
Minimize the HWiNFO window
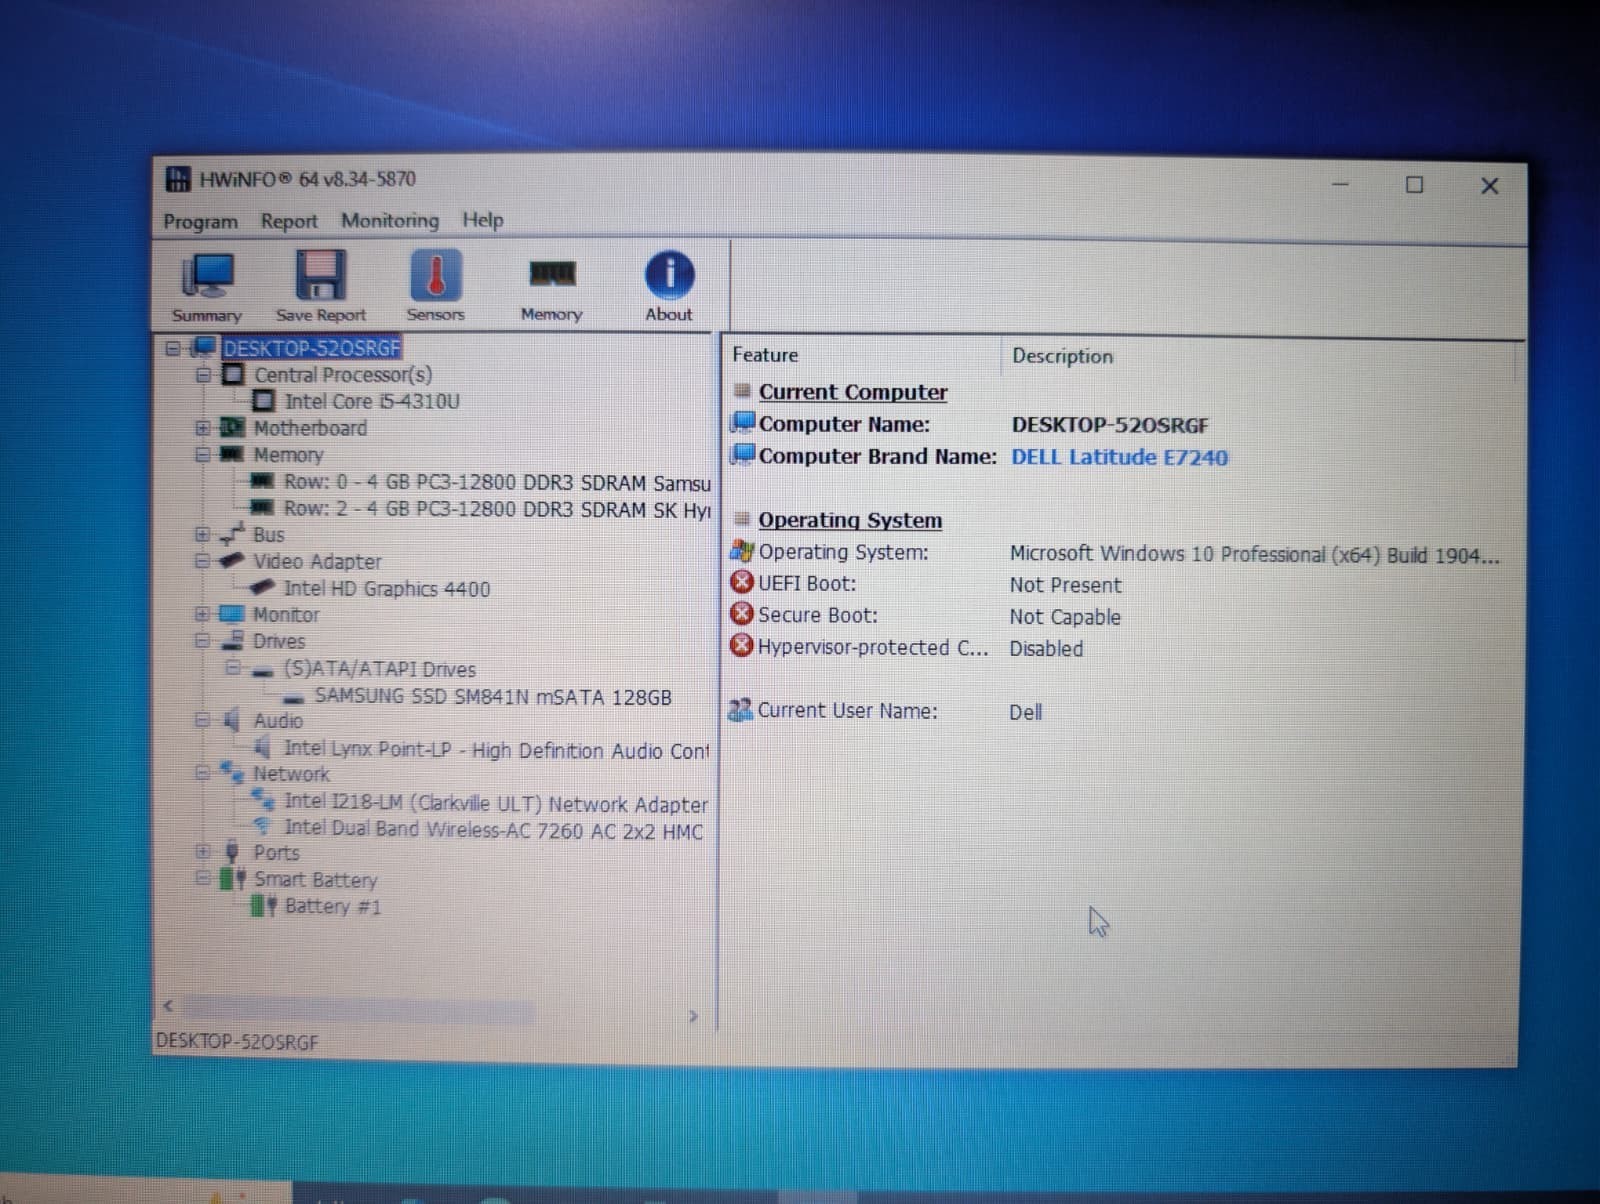[x=1340, y=184]
